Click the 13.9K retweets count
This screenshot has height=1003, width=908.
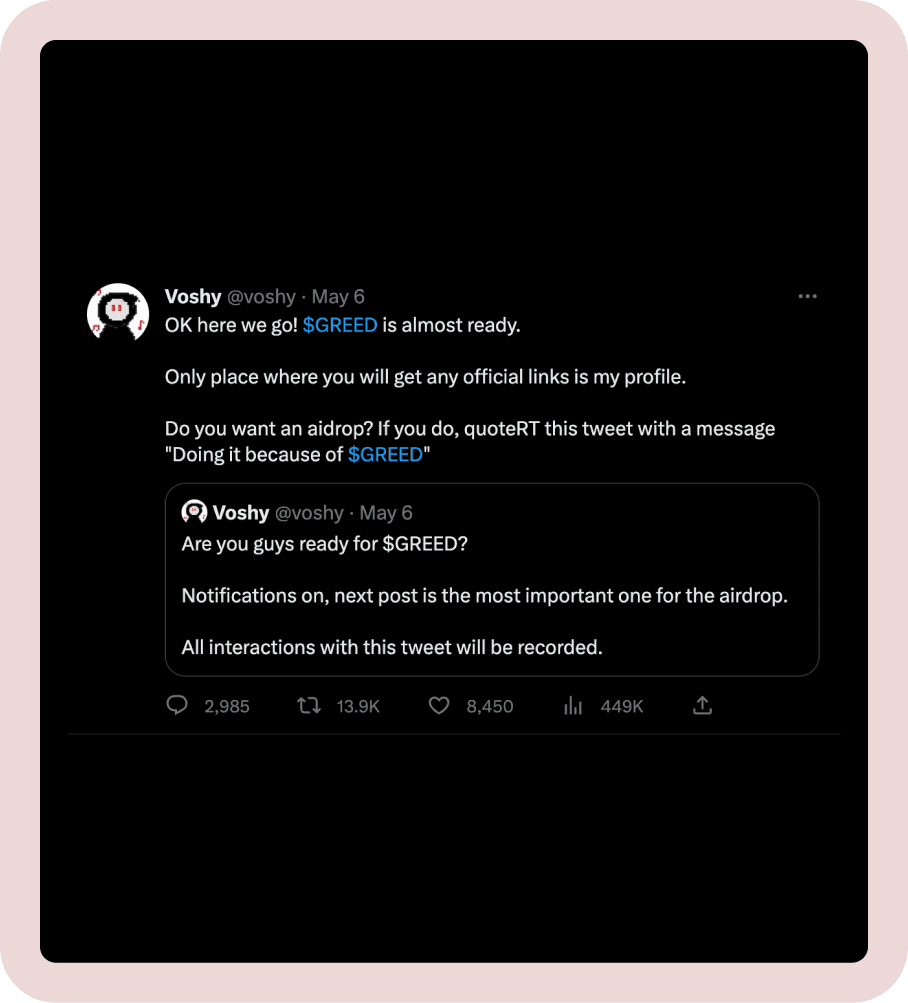pyautogui.click(x=358, y=707)
